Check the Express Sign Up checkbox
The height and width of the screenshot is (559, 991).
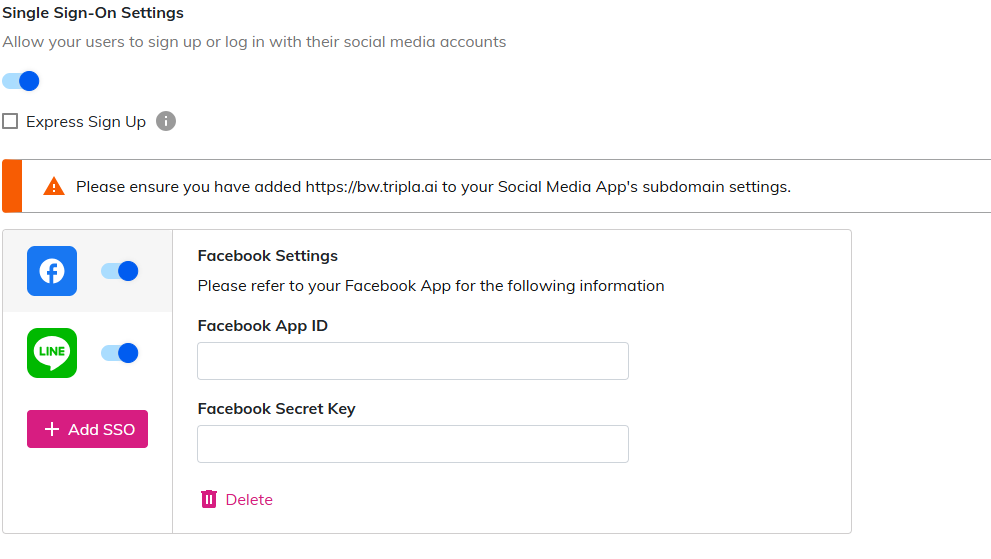(x=10, y=122)
